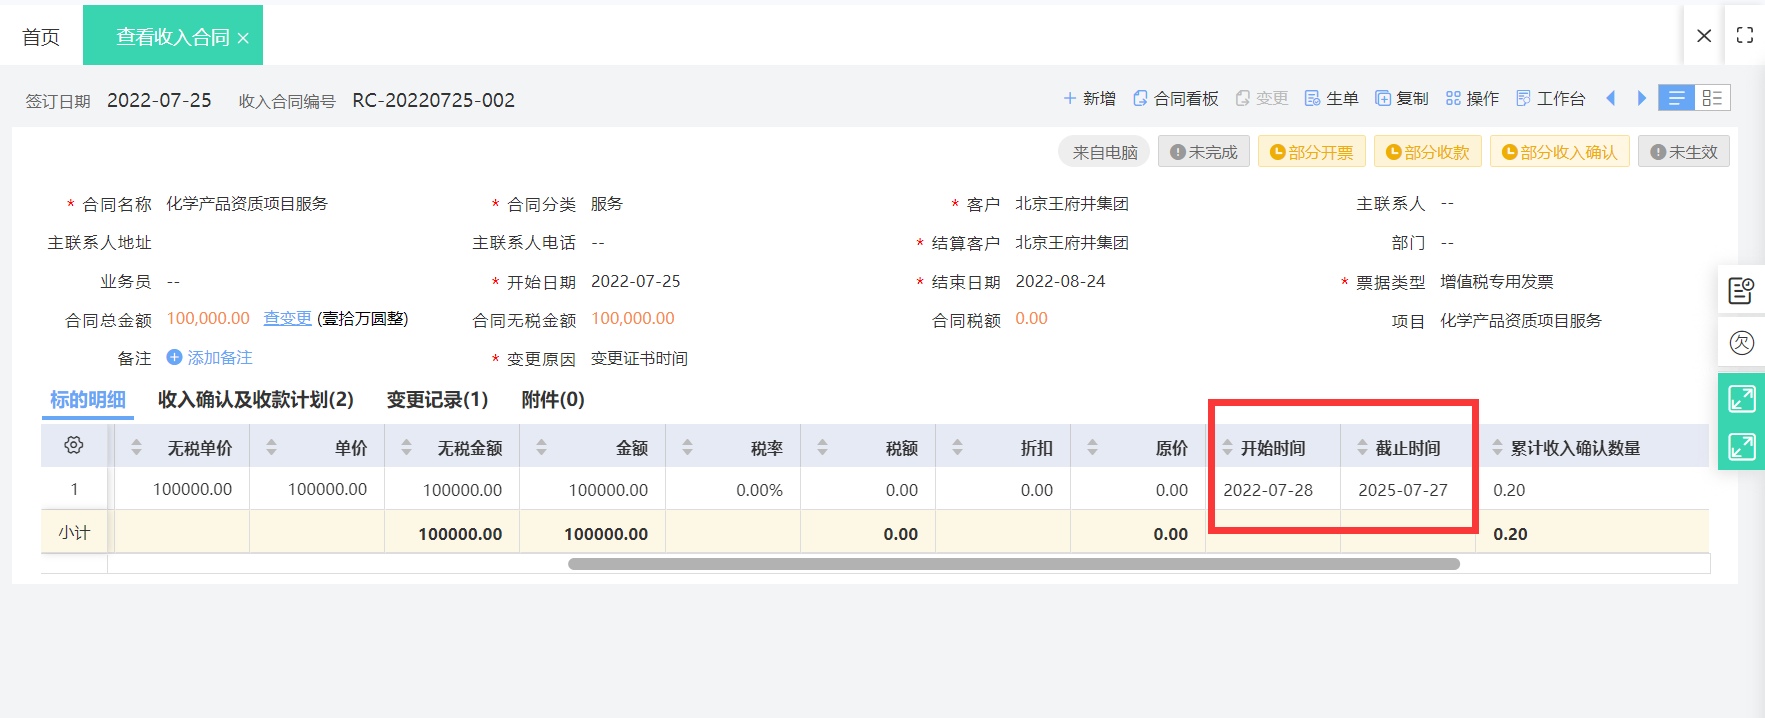Go to next record with right arrow

point(1641,98)
